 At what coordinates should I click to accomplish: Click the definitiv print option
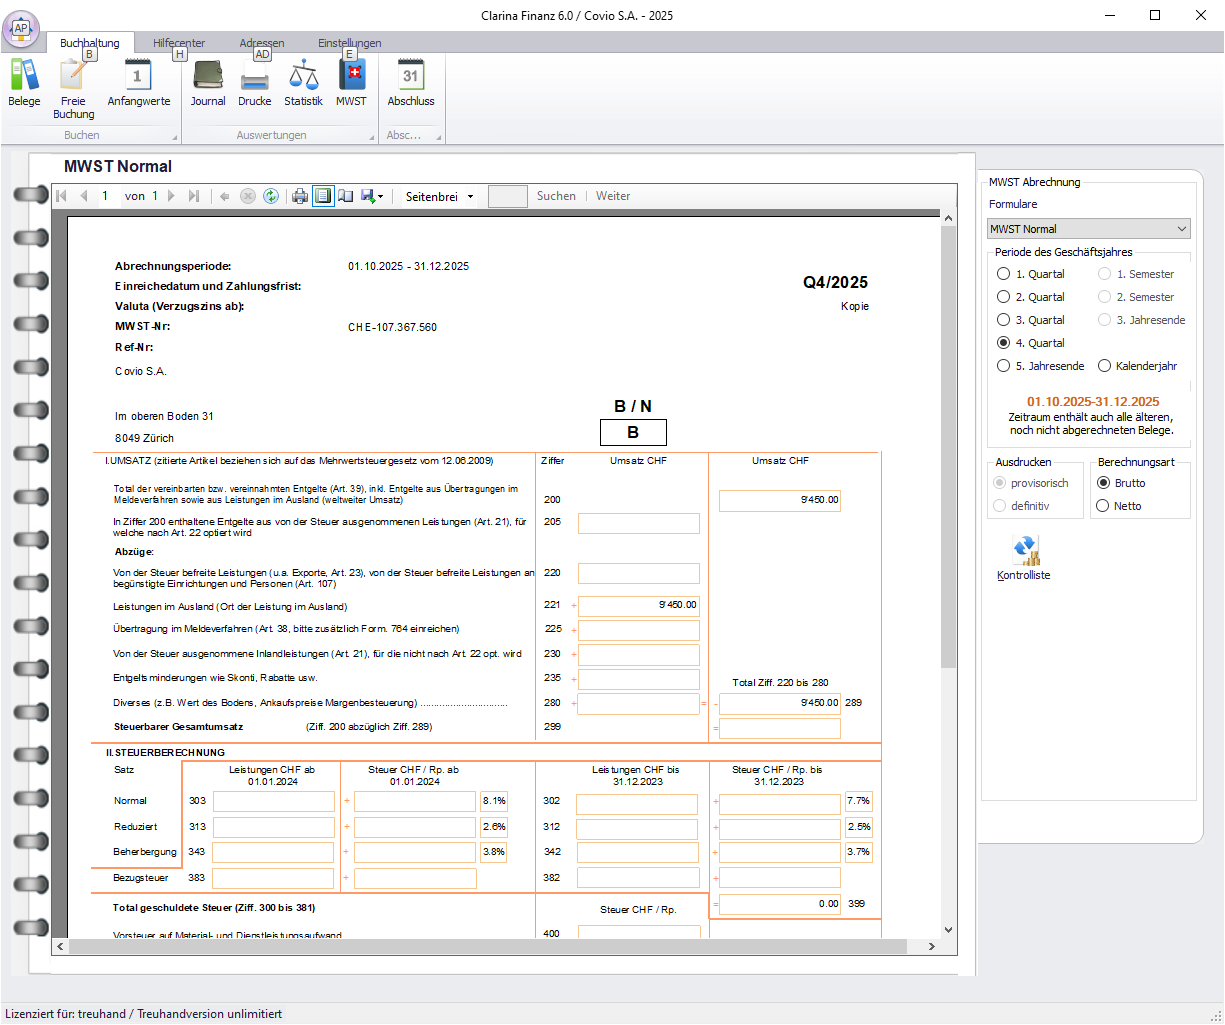tap(1021, 506)
